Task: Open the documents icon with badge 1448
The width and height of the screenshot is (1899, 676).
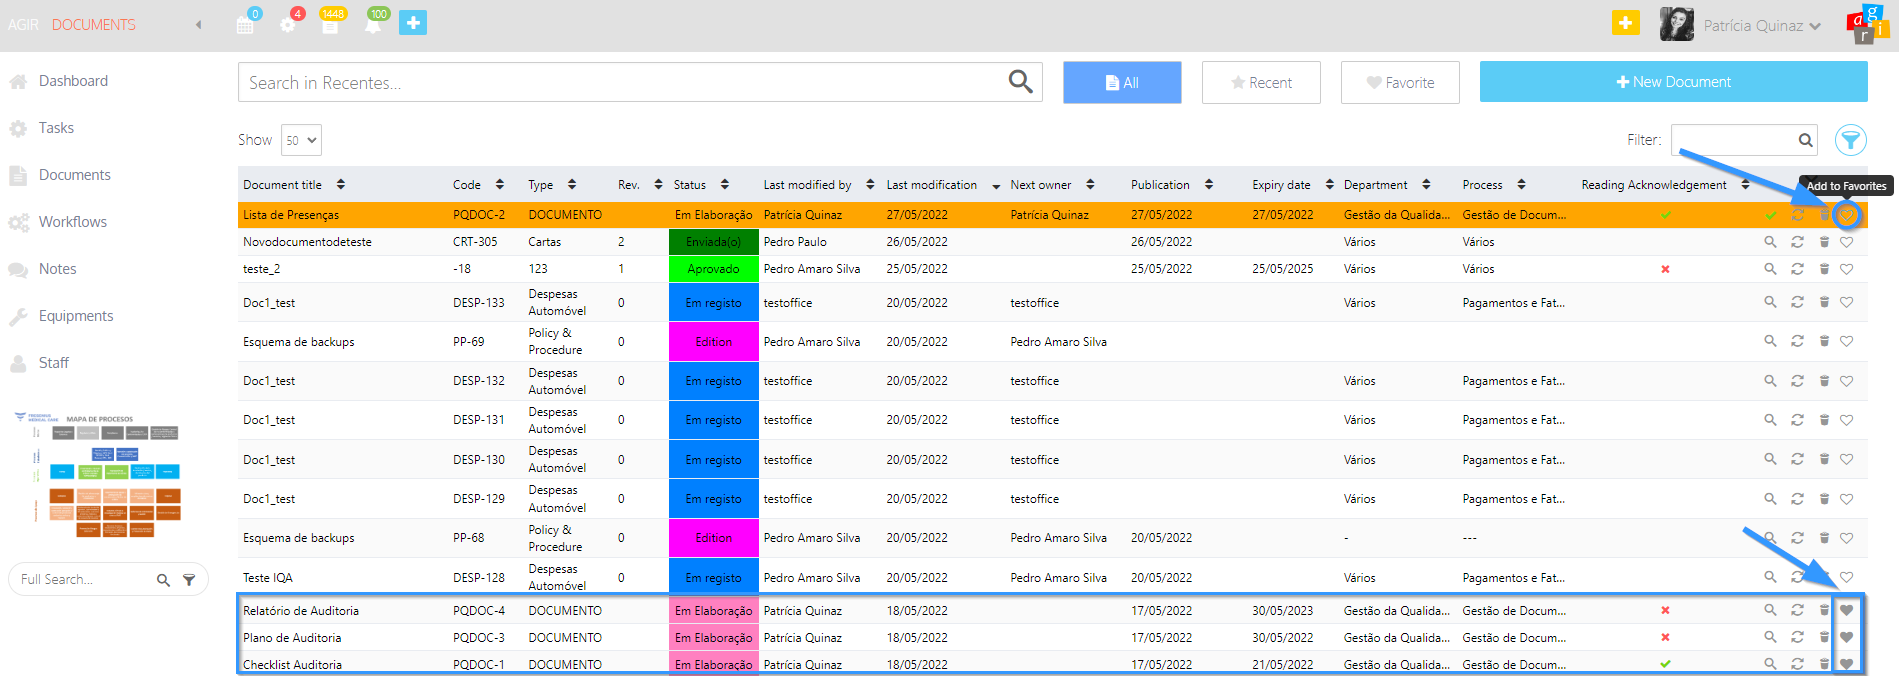Action: (330, 24)
